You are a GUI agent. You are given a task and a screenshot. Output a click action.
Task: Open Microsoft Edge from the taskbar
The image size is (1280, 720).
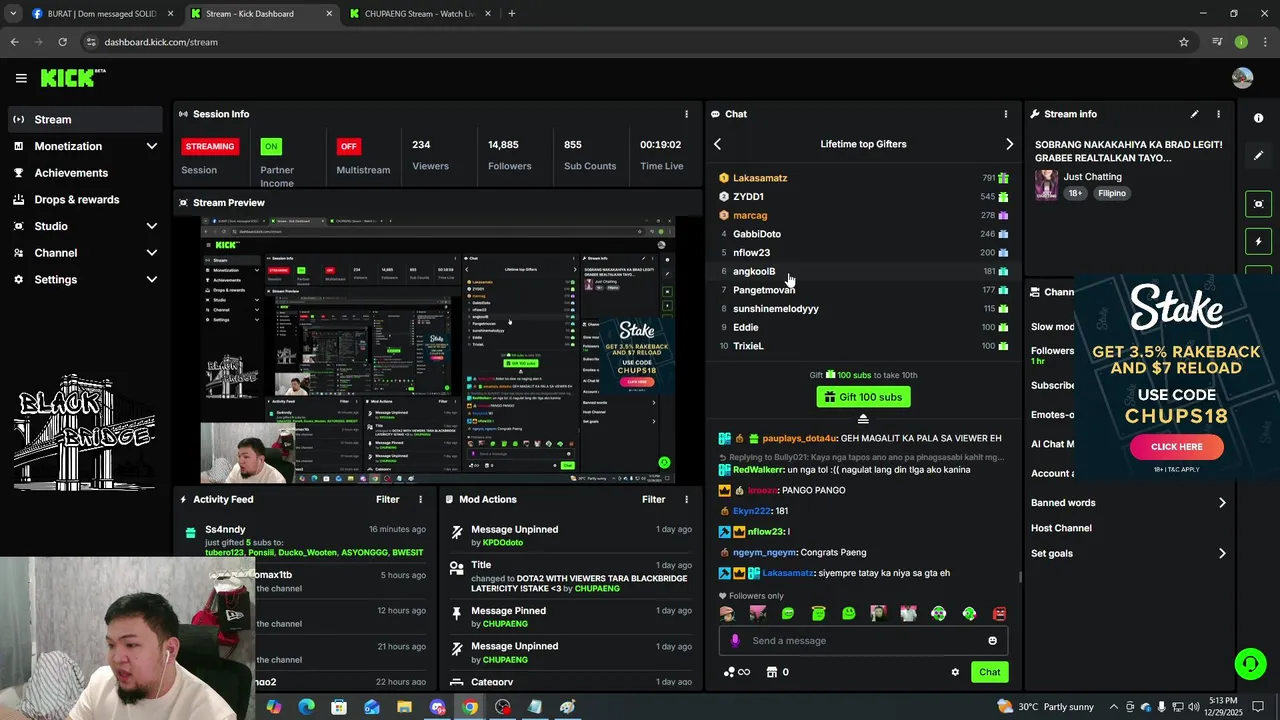(306, 707)
